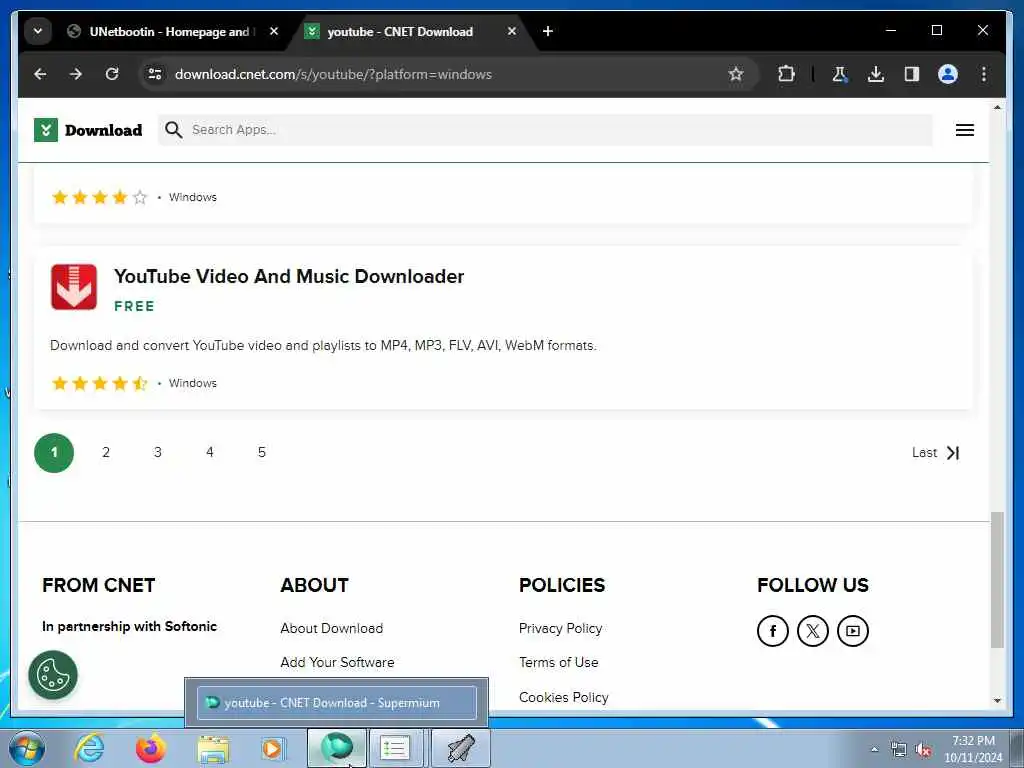Click the Supermium taskbar button

point(337,748)
